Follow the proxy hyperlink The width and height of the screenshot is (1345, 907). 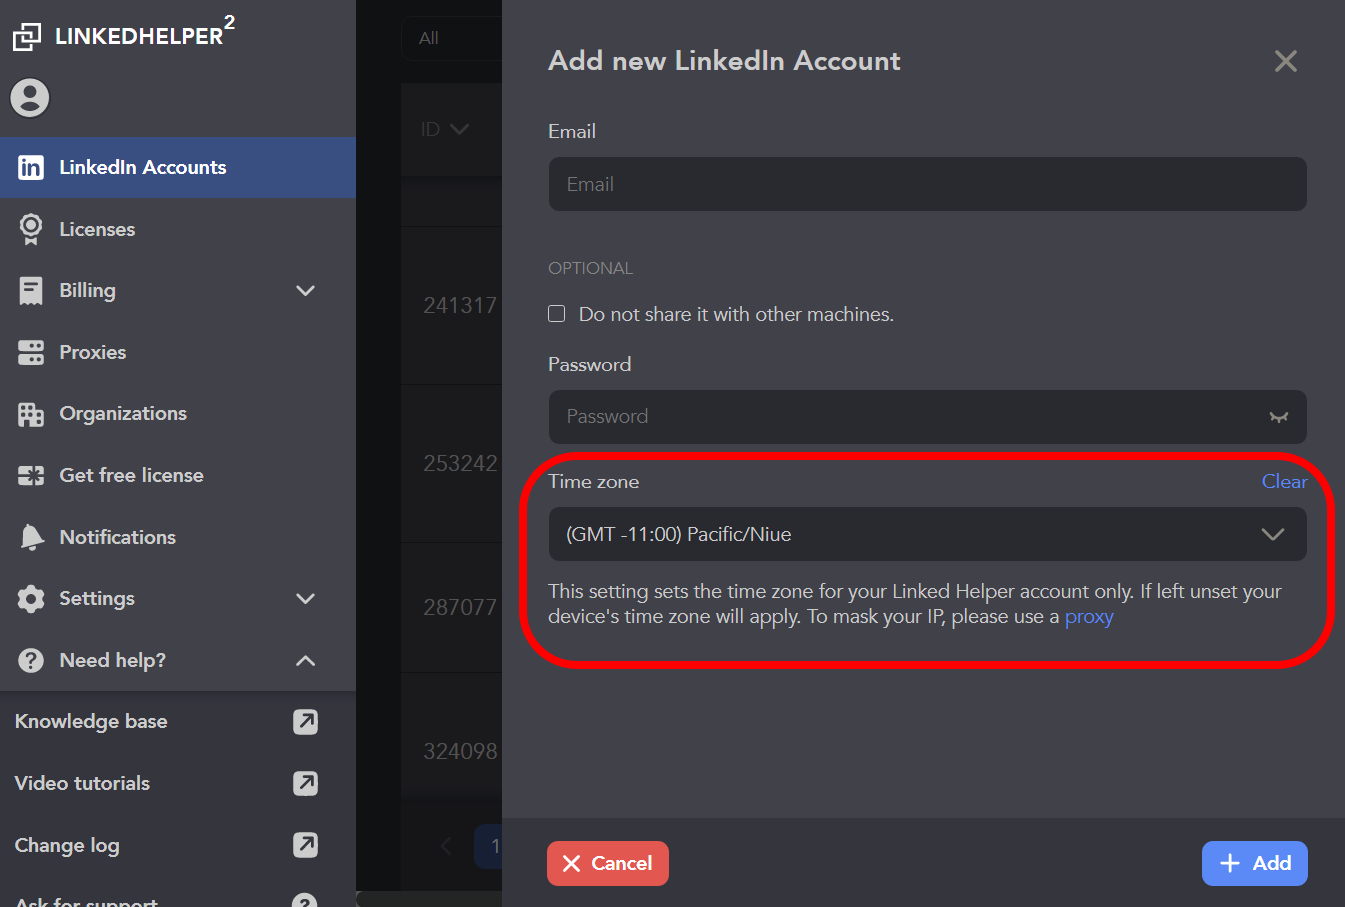pos(1089,617)
